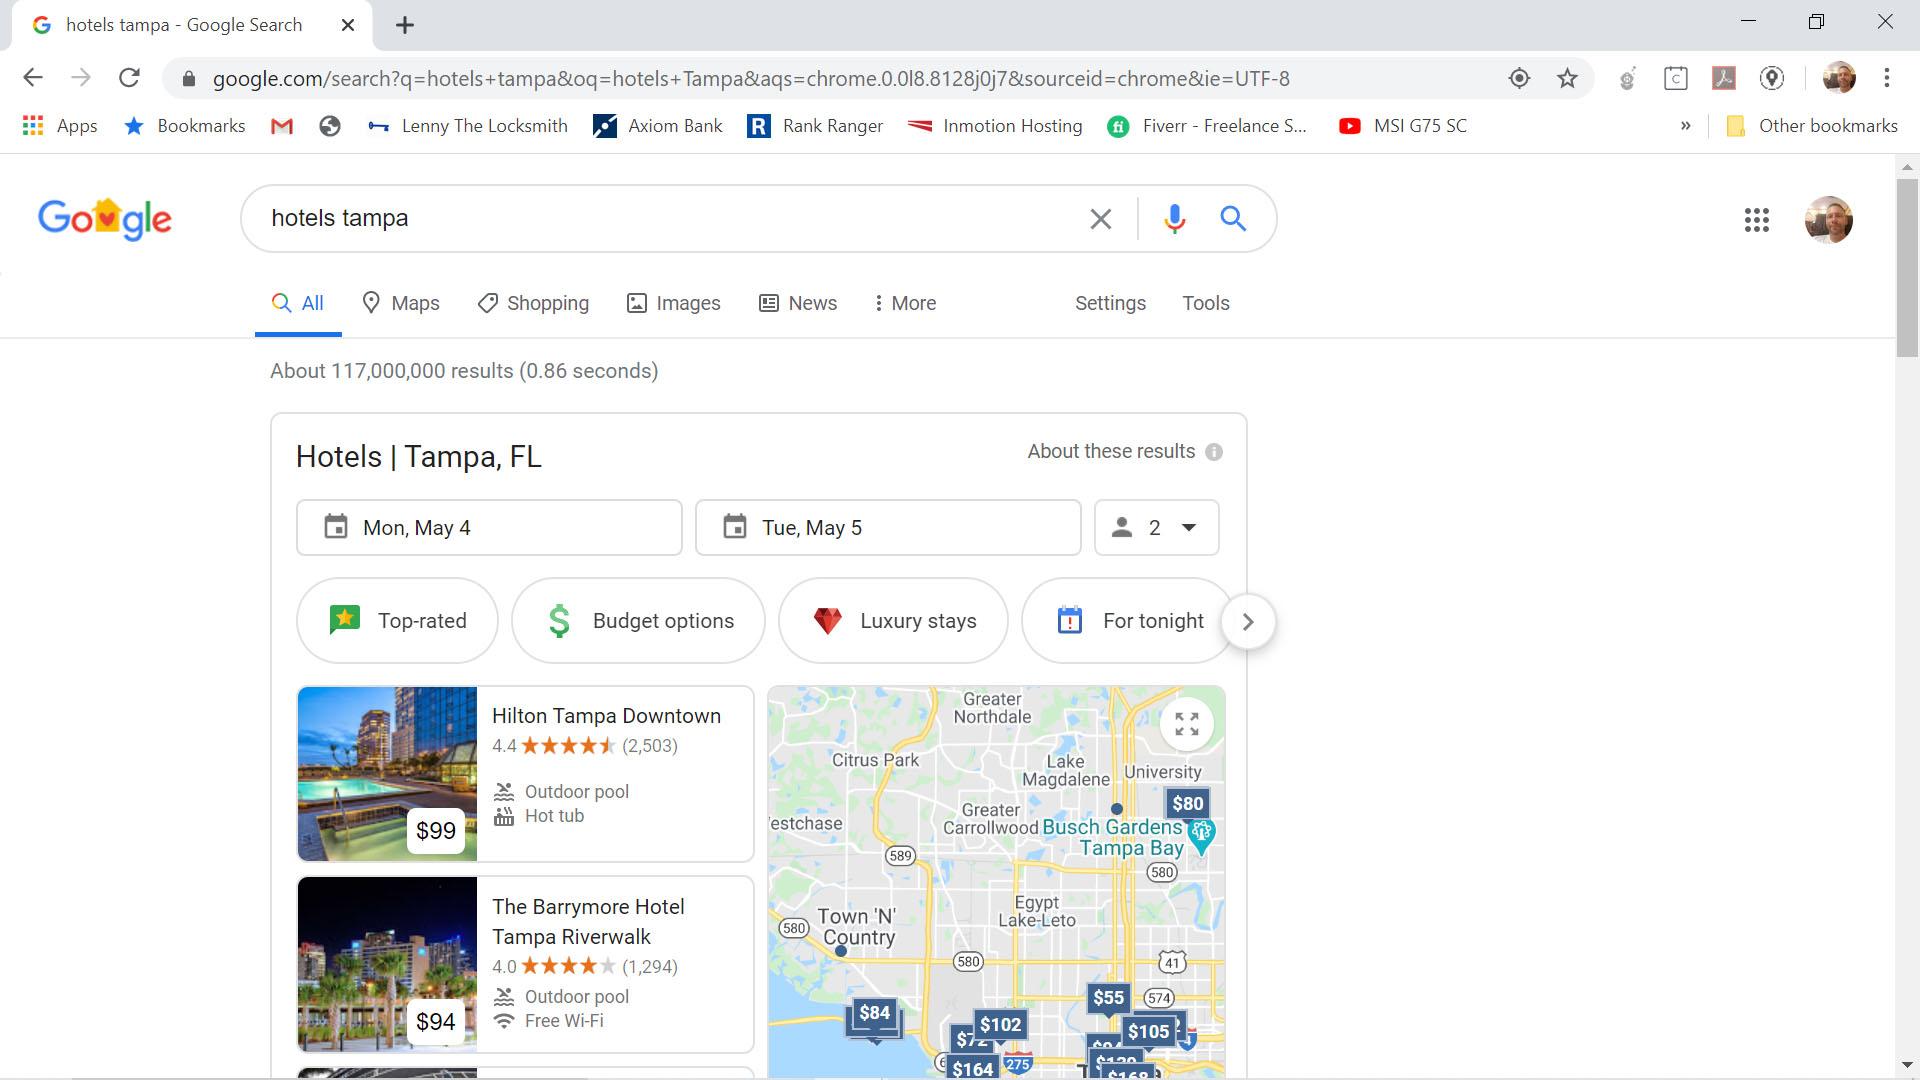Filter by Budget options
This screenshot has width=1920, height=1080.
point(638,621)
